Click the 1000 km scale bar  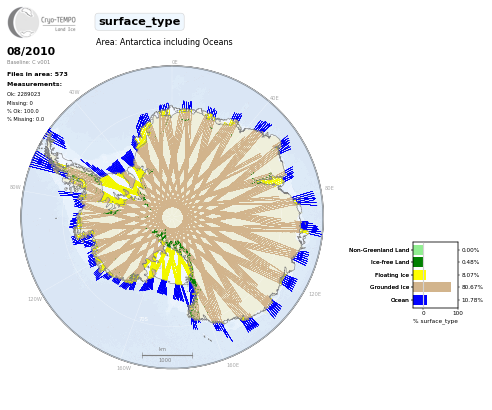[x=167, y=355]
